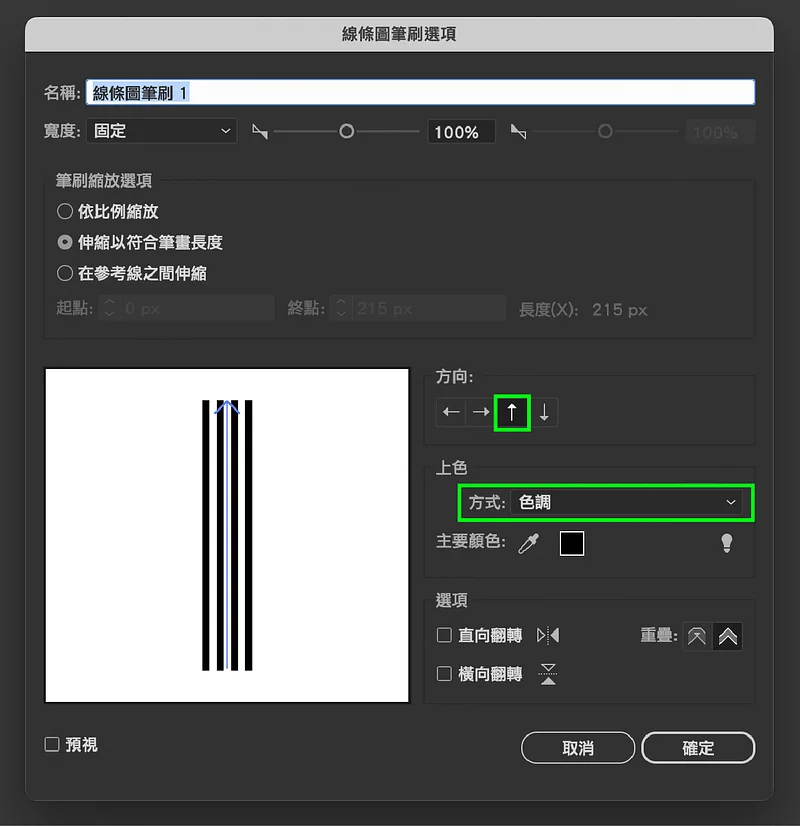This screenshot has height=826, width=800.
Task: Choose the second 重疊 overlap option
Action: 727,636
